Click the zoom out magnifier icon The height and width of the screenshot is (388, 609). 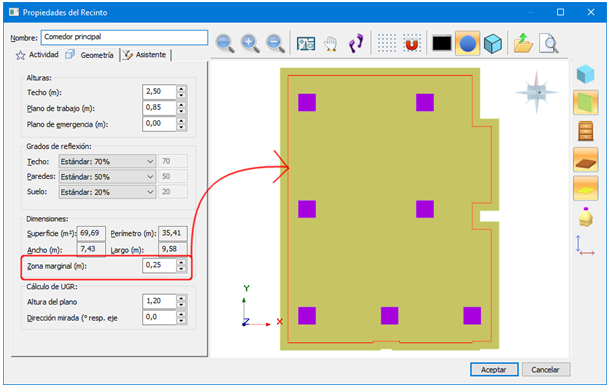click(x=275, y=43)
